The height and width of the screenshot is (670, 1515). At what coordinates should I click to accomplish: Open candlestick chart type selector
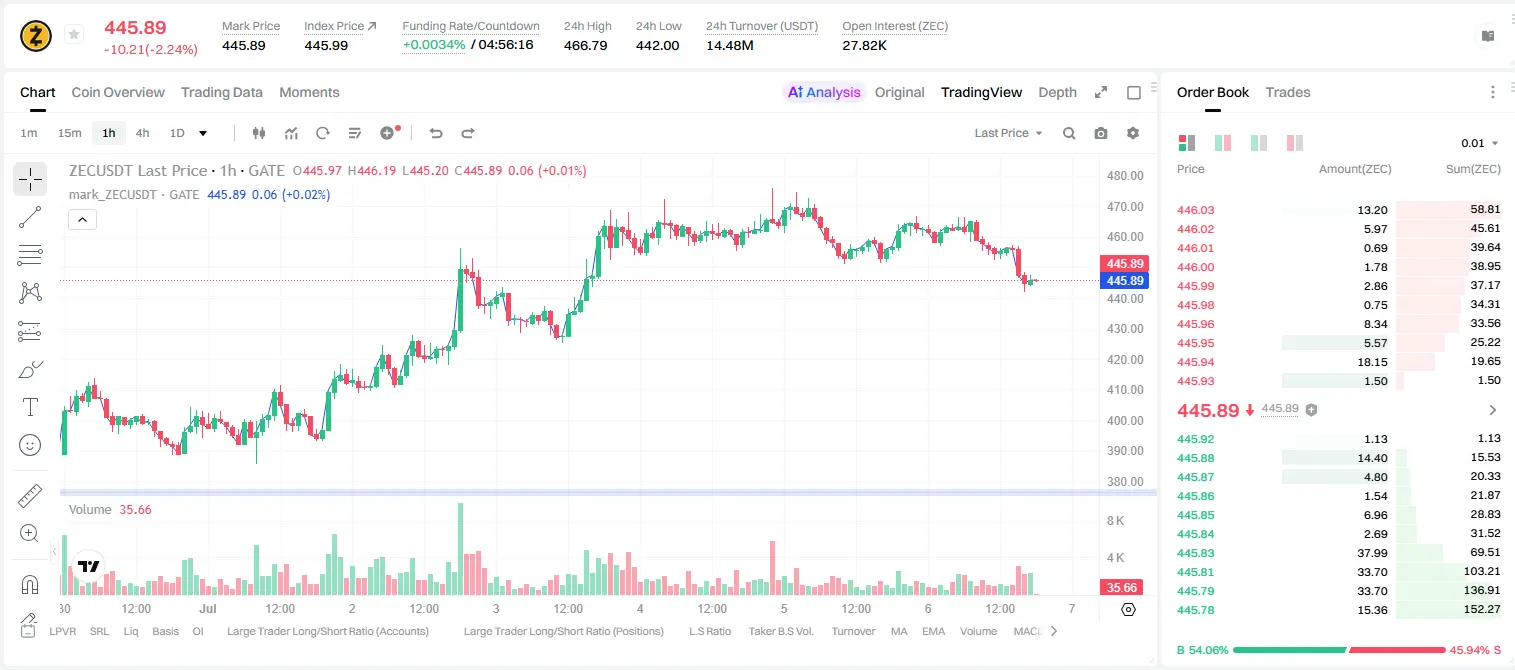(x=259, y=133)
